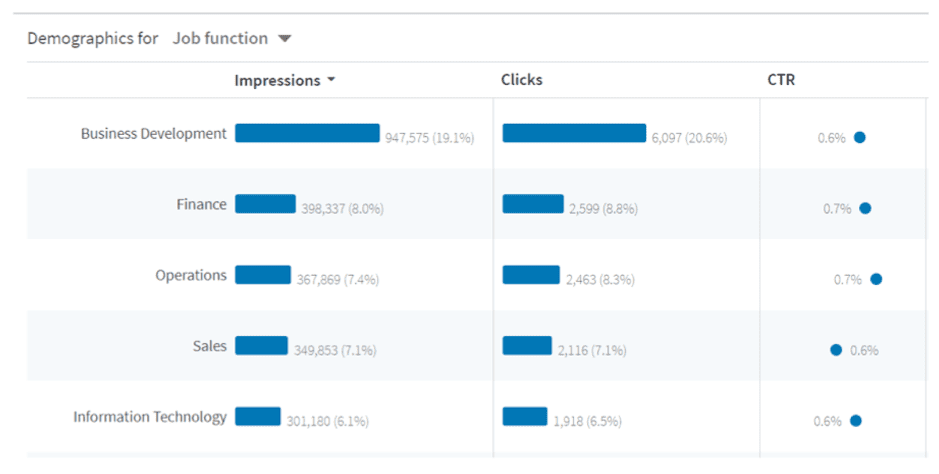
Task: Click the Operations clicks bar
Action: (531, 275)
